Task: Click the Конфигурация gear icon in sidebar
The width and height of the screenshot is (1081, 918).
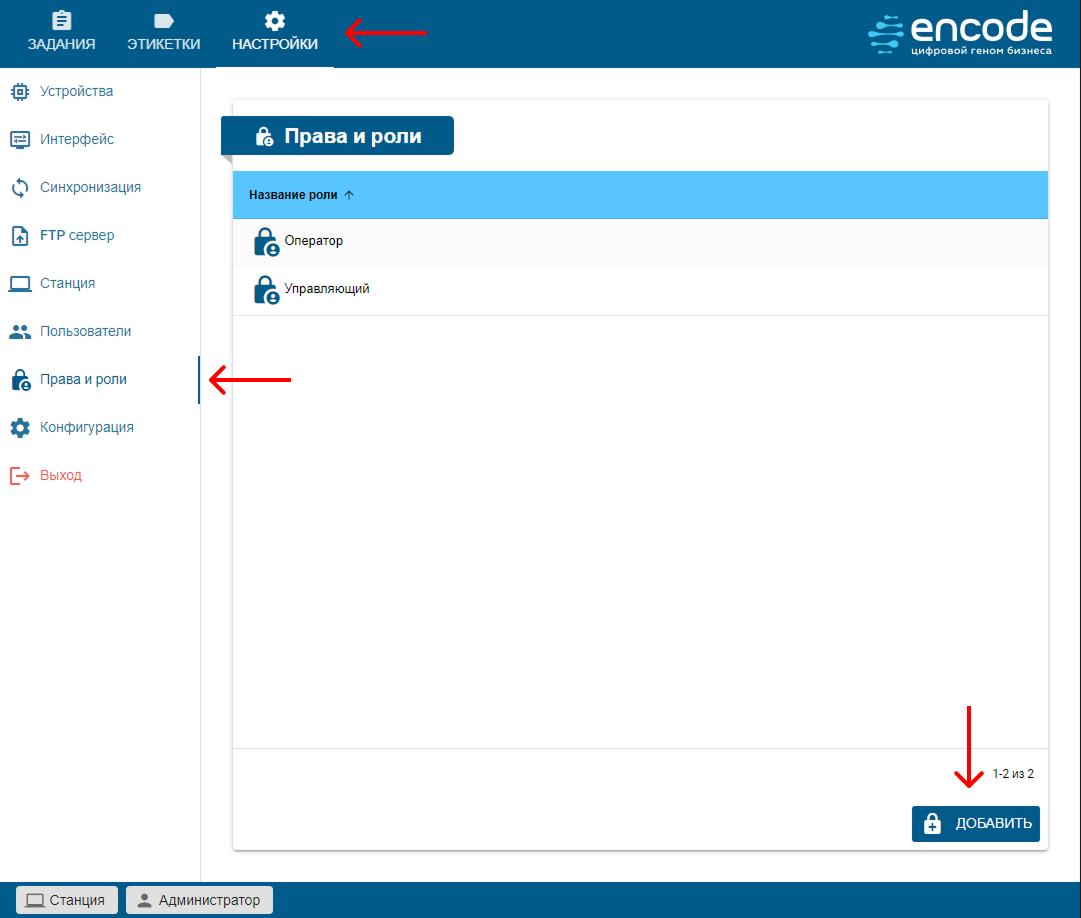Action: [20, 428]
